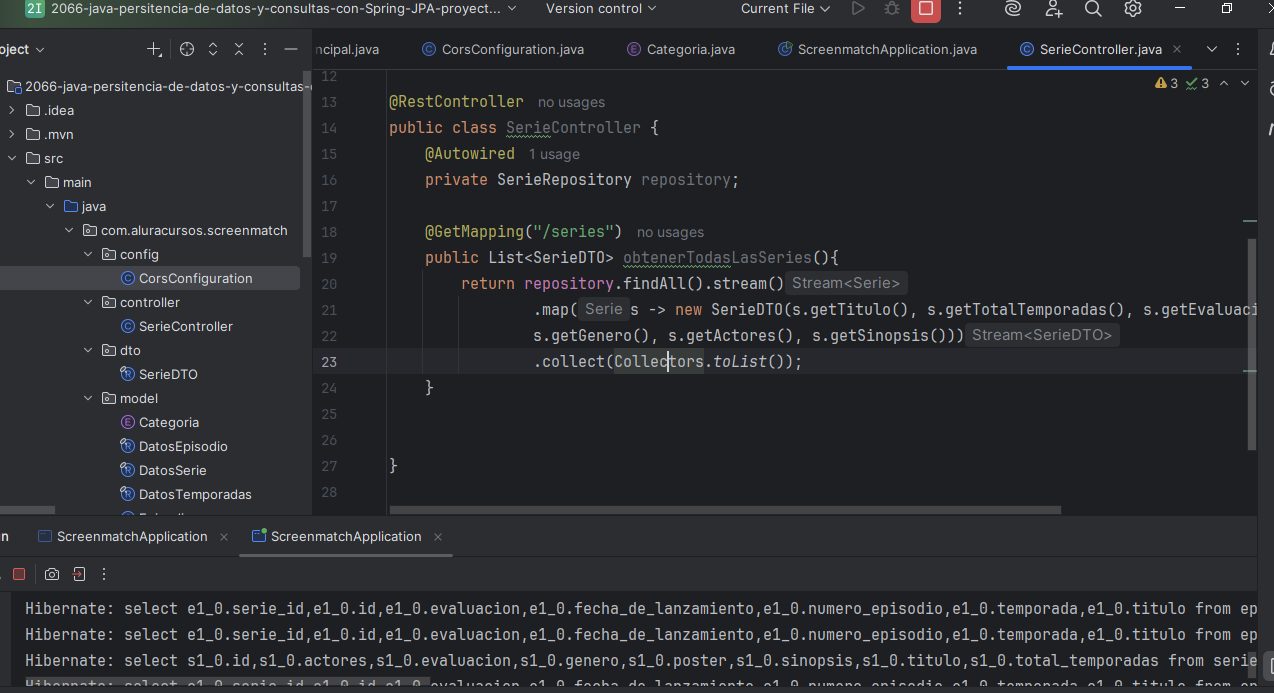Open Run panel more options
This screenshot has height=693, width=1274.
(x=104, y=574)
